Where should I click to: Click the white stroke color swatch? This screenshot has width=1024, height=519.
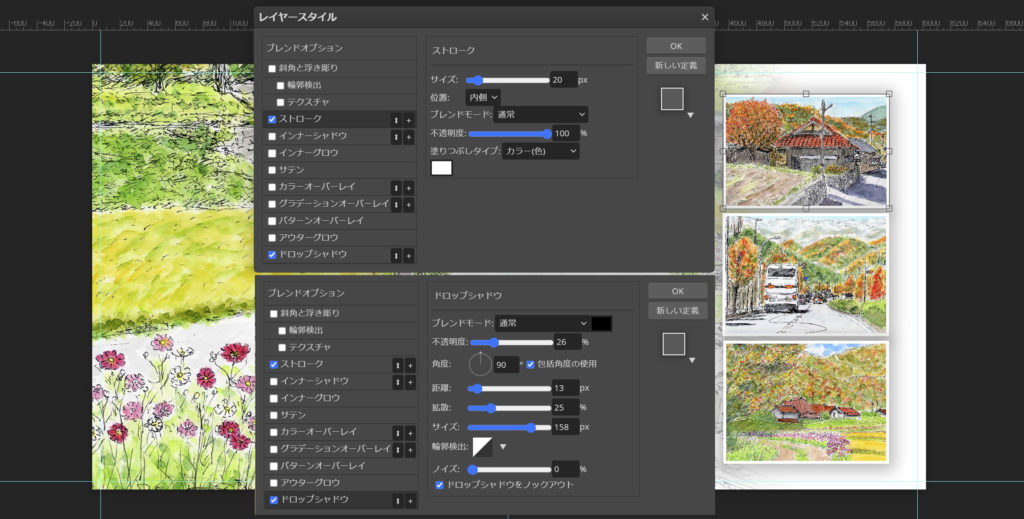(x=441, y=168)
